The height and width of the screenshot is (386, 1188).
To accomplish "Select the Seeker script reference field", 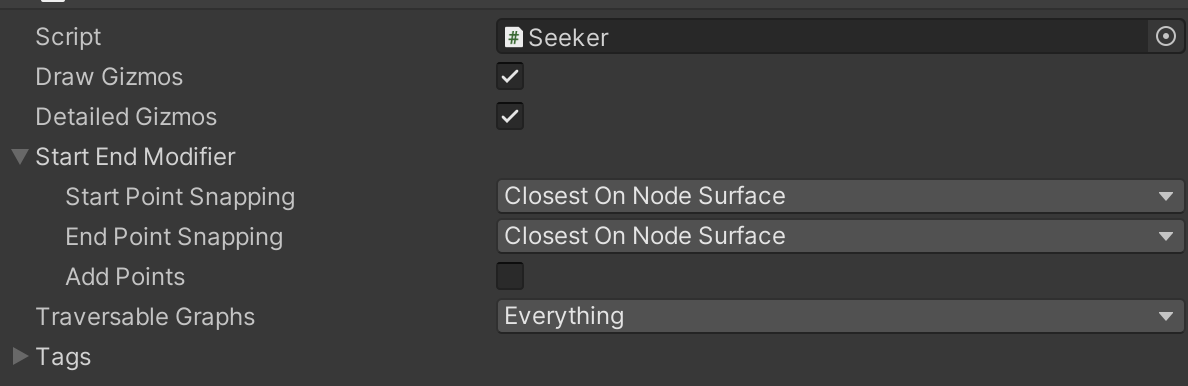I will [824, 36].
